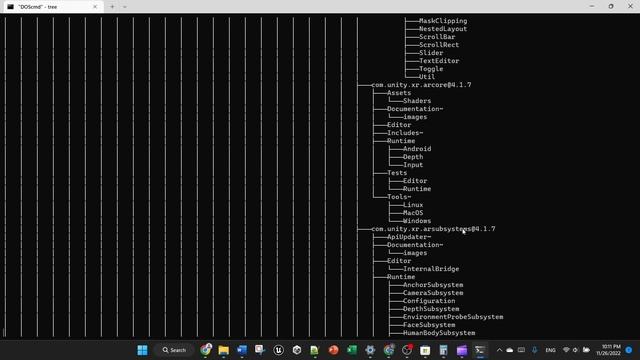The width and height of the screenshot is (640, 360).
Task: Click the DepthSubsystem folder row
Action: pyautogui.click(x=431, y=309)
